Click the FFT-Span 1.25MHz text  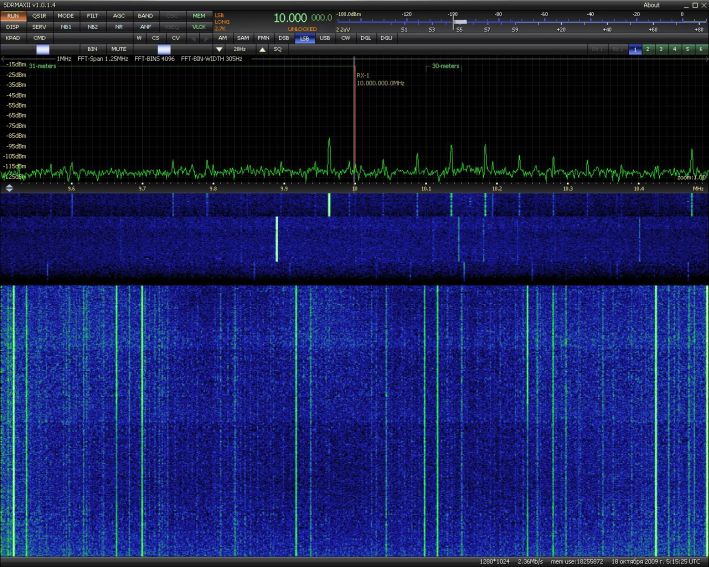(x=103, y=59)
